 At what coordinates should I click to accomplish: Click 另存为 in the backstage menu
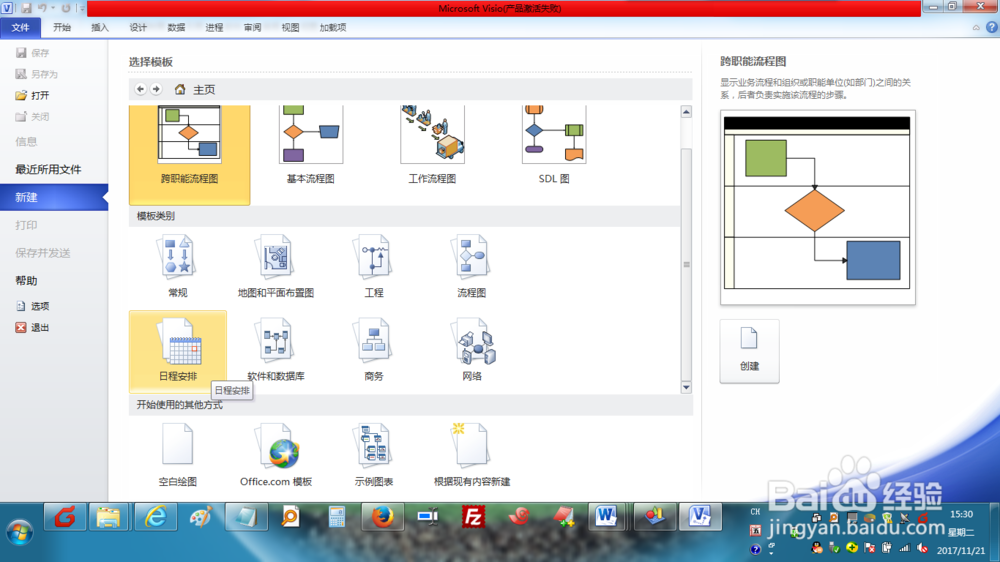(x=37, y=74)
